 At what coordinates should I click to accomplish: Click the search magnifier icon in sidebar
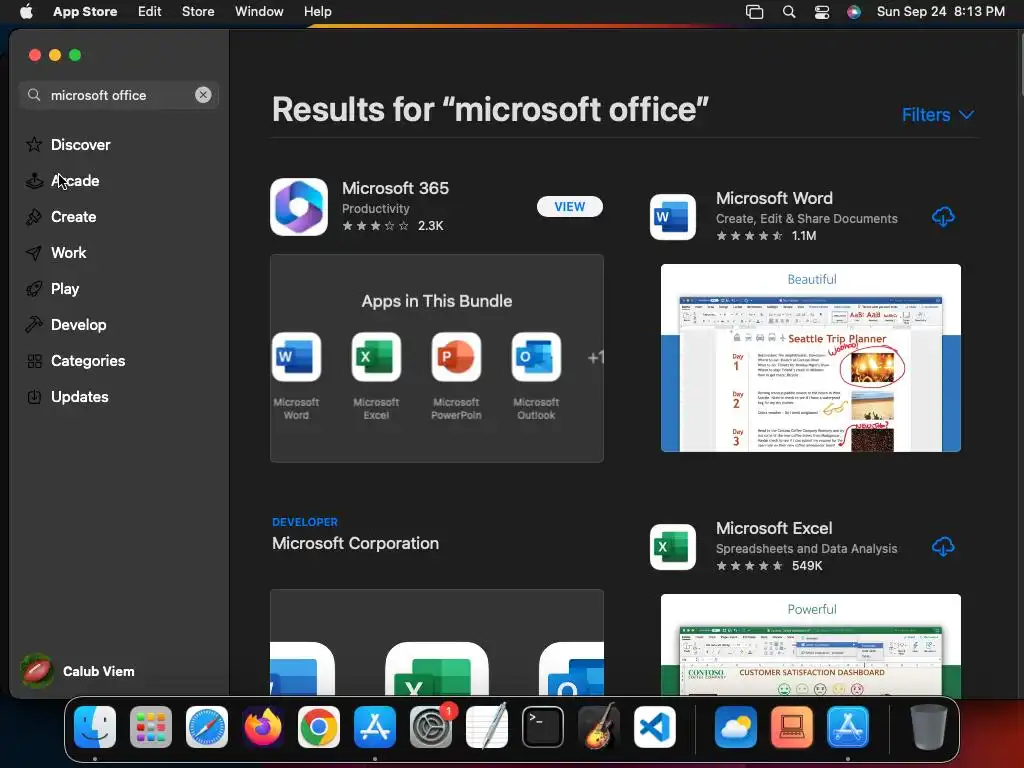click(34, 95)
